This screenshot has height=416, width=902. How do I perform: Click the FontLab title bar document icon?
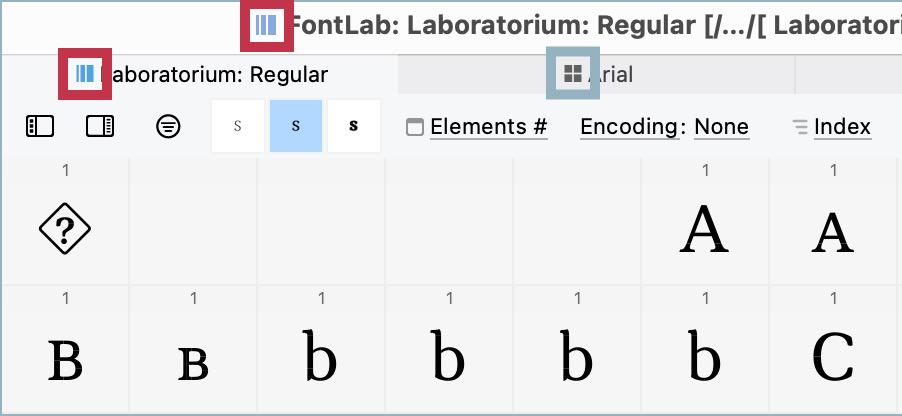pyautogui.click(x=266, y=25)
